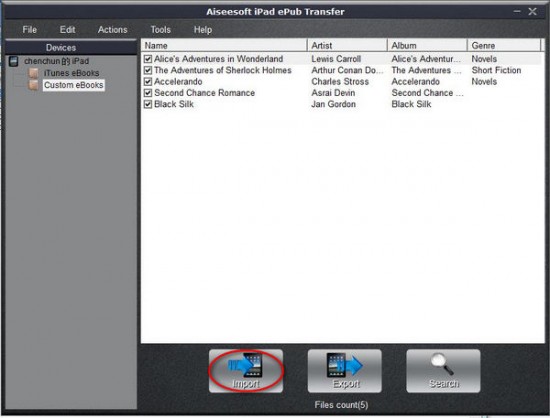Open the File menu
This screenshot has width=550, height=418.
pos(29,30)
